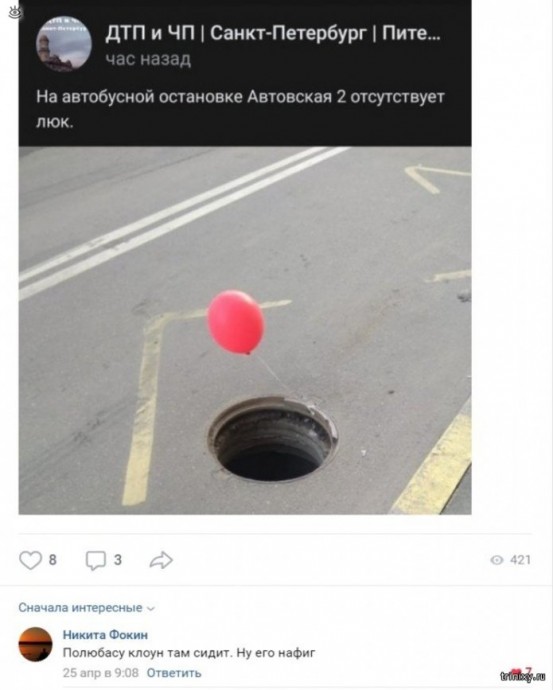Share the post using arrow icon

tap(161, 560)
